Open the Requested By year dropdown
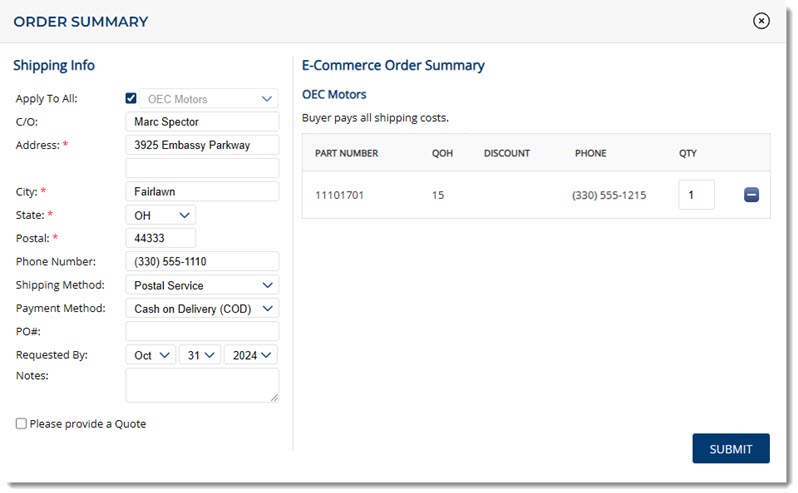The width and height of the screenshot is (798, 493). [x=251, y=355]
